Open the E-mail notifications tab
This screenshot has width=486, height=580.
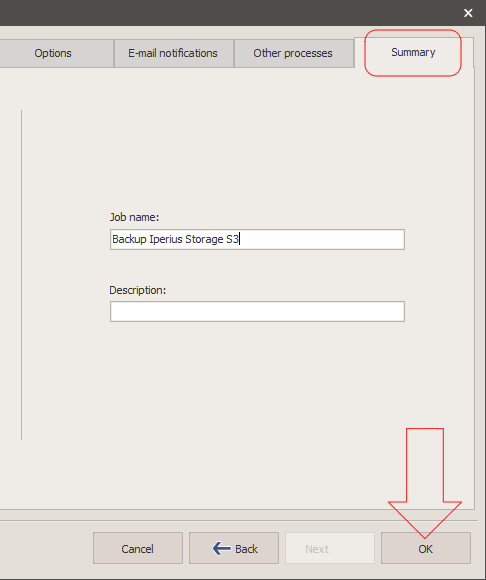pos(173,53)
